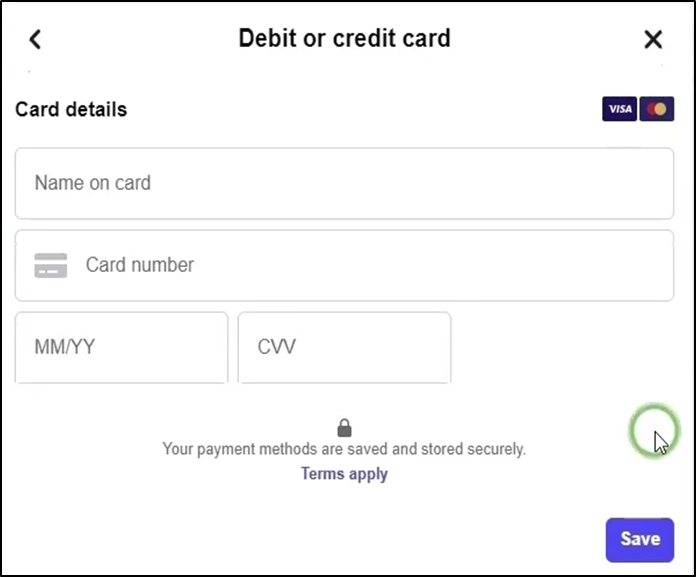The height and width of the screenshot is (577, 696).
Task: Click the Mastercard logo
Action: pos(657,109)
